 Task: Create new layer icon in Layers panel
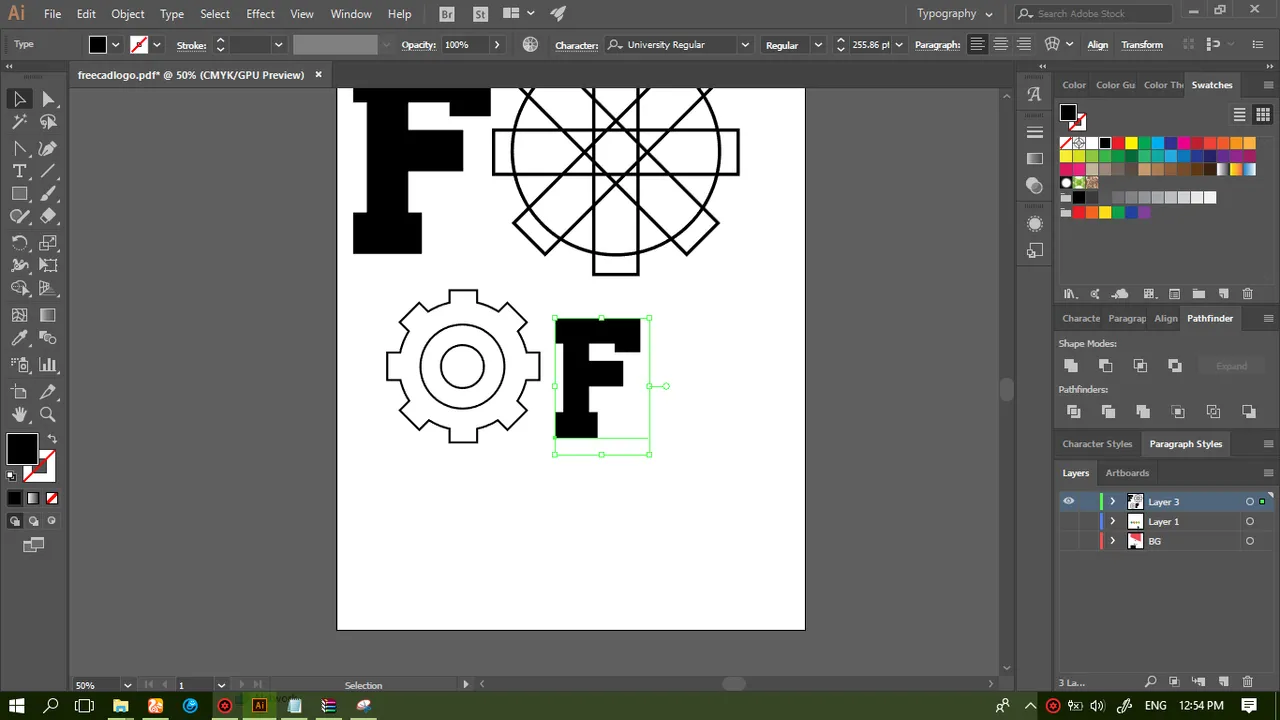(1223, 682)
